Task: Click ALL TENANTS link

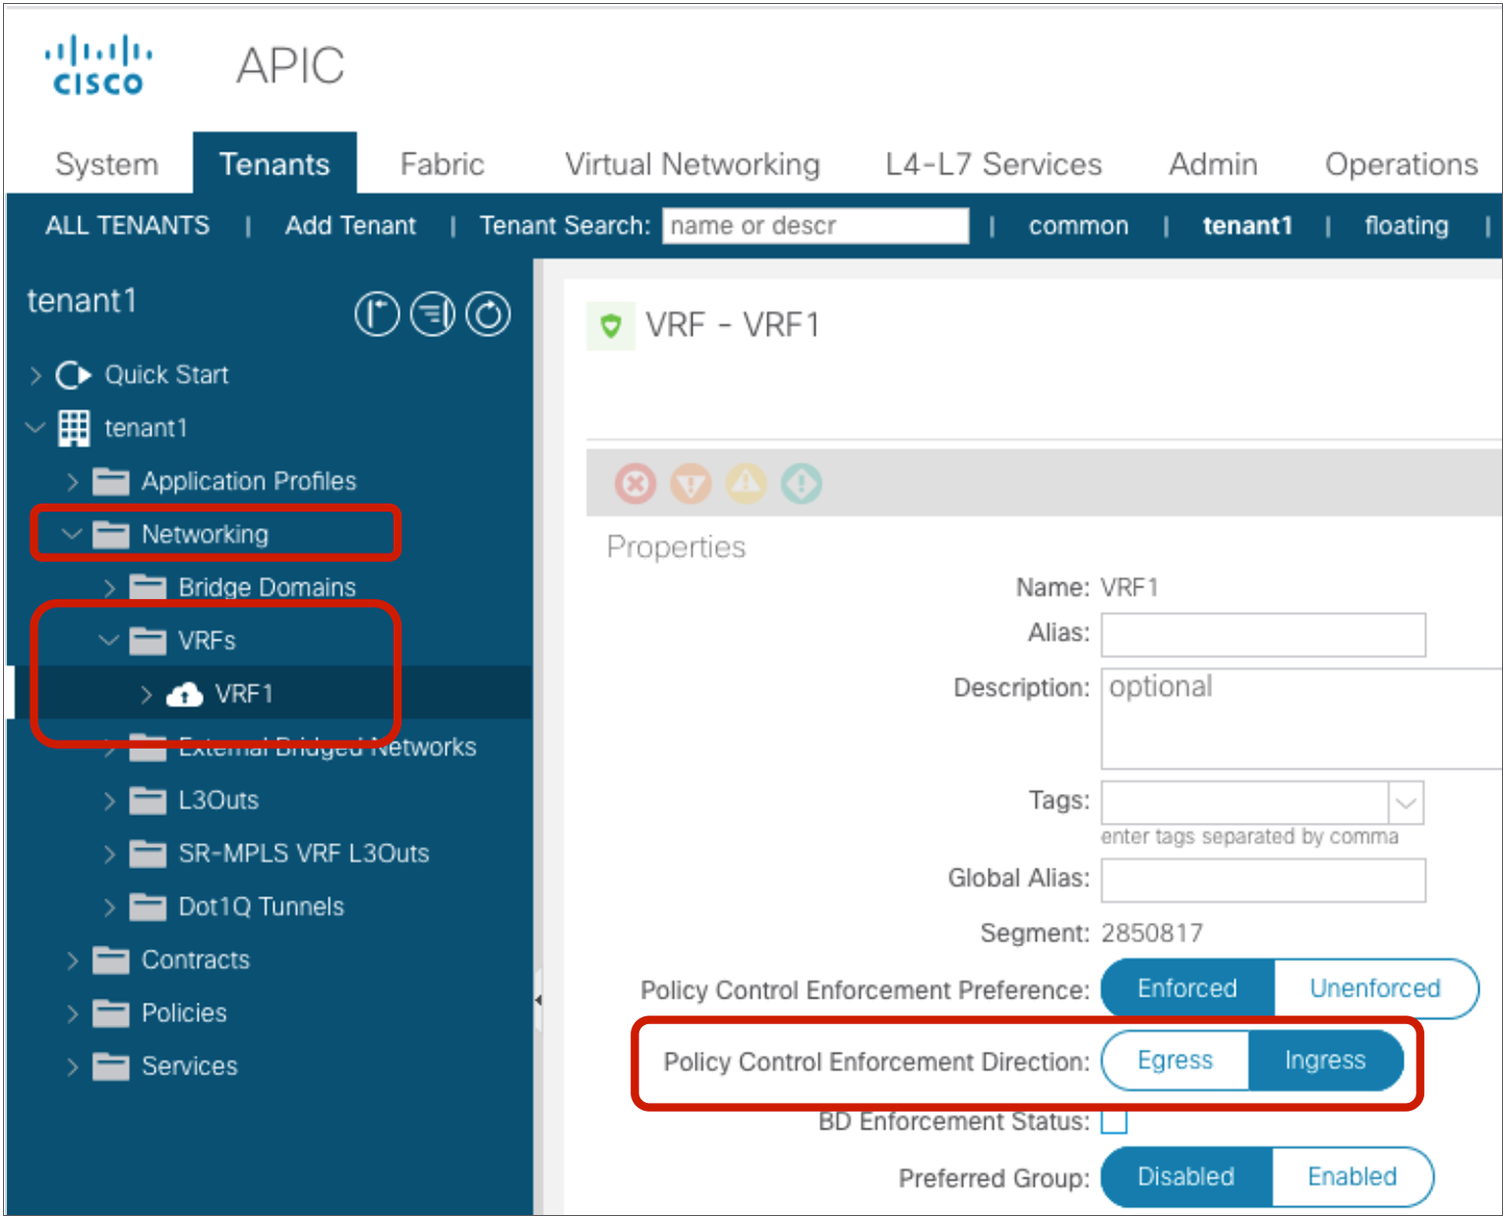Action: (127, 226)
